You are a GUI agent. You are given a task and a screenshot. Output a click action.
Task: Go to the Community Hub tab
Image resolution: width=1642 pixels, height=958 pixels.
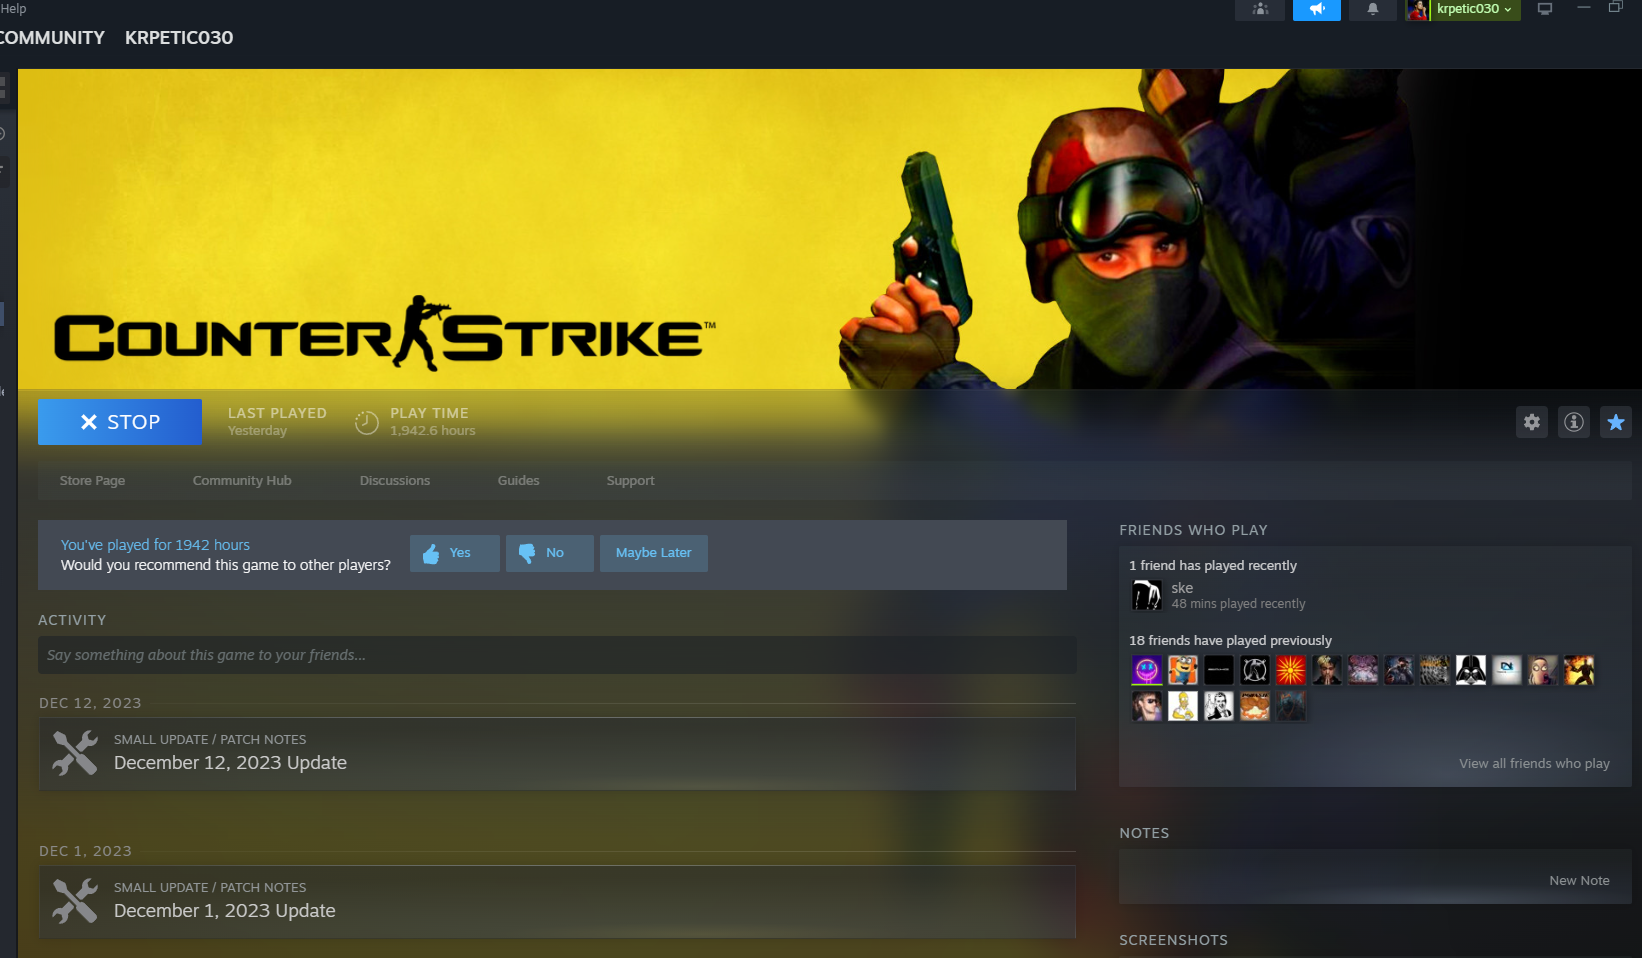(x=242, y=481)
